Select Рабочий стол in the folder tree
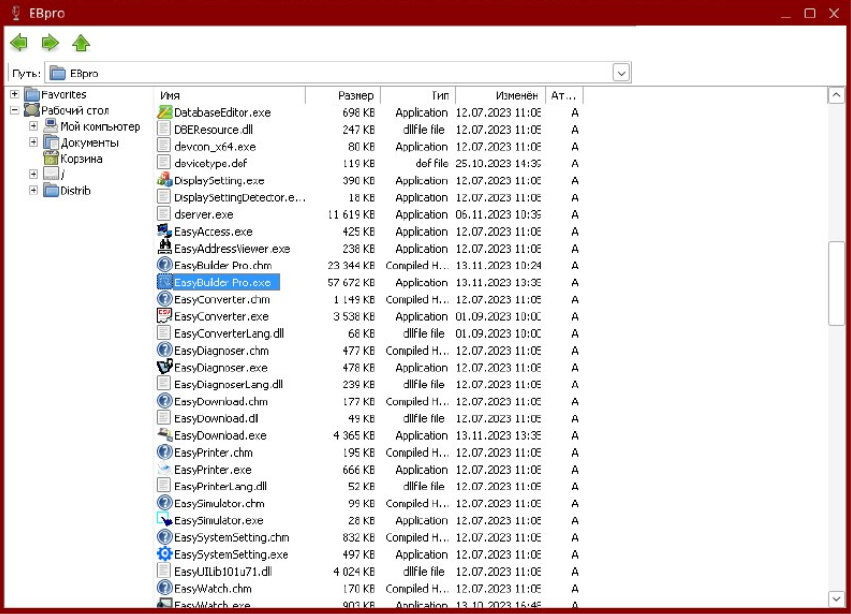This screenshot has height=614, width=851. [x=75, y=110]
